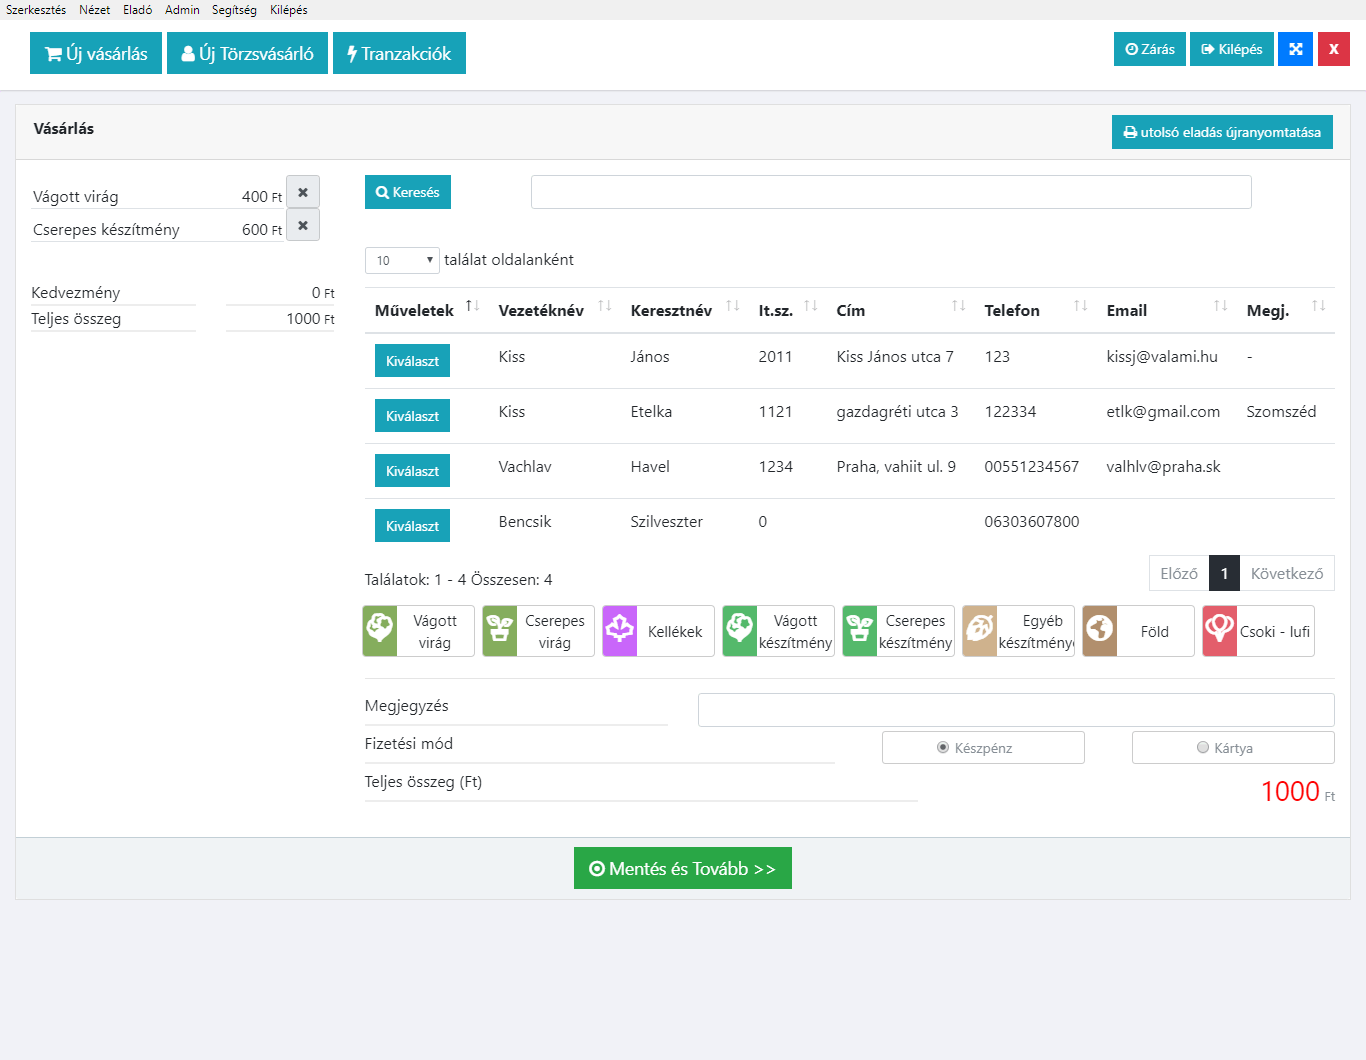
Task: Delete the Cserepes készítmény cart line
Action: pyautogui.click(x=303, y=225)
